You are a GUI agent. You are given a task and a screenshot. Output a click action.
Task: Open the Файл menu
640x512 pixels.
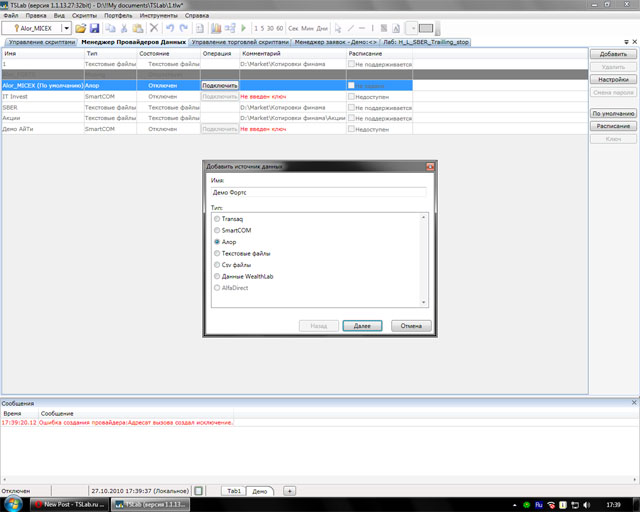11,16
